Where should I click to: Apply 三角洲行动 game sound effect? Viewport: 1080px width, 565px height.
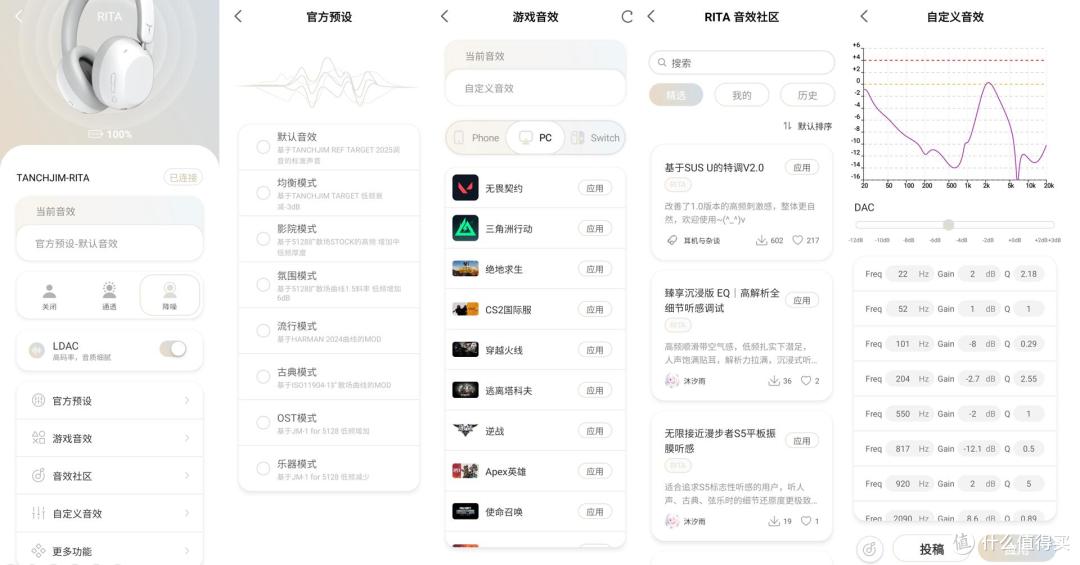pos(594,228)
